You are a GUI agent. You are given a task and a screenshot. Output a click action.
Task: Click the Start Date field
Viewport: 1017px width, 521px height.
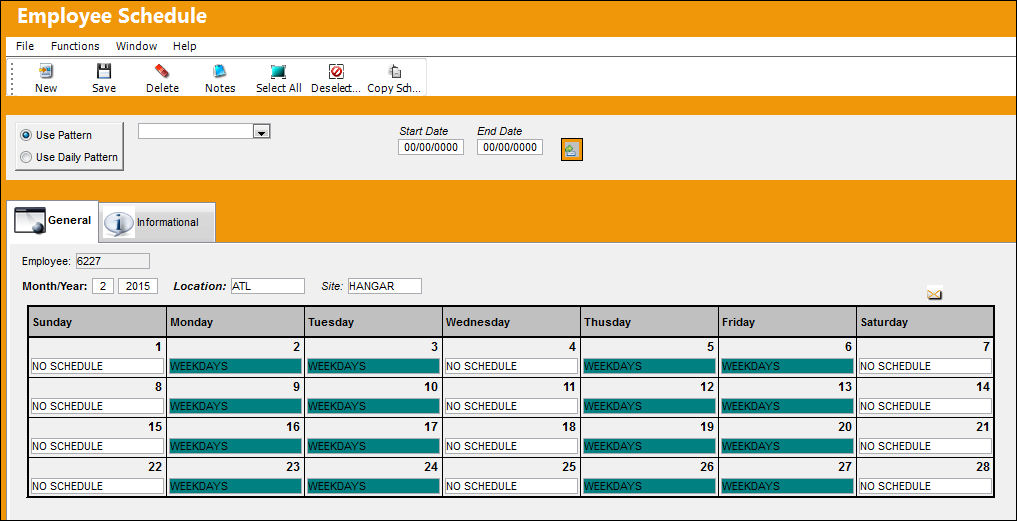[x=431, y=147]
